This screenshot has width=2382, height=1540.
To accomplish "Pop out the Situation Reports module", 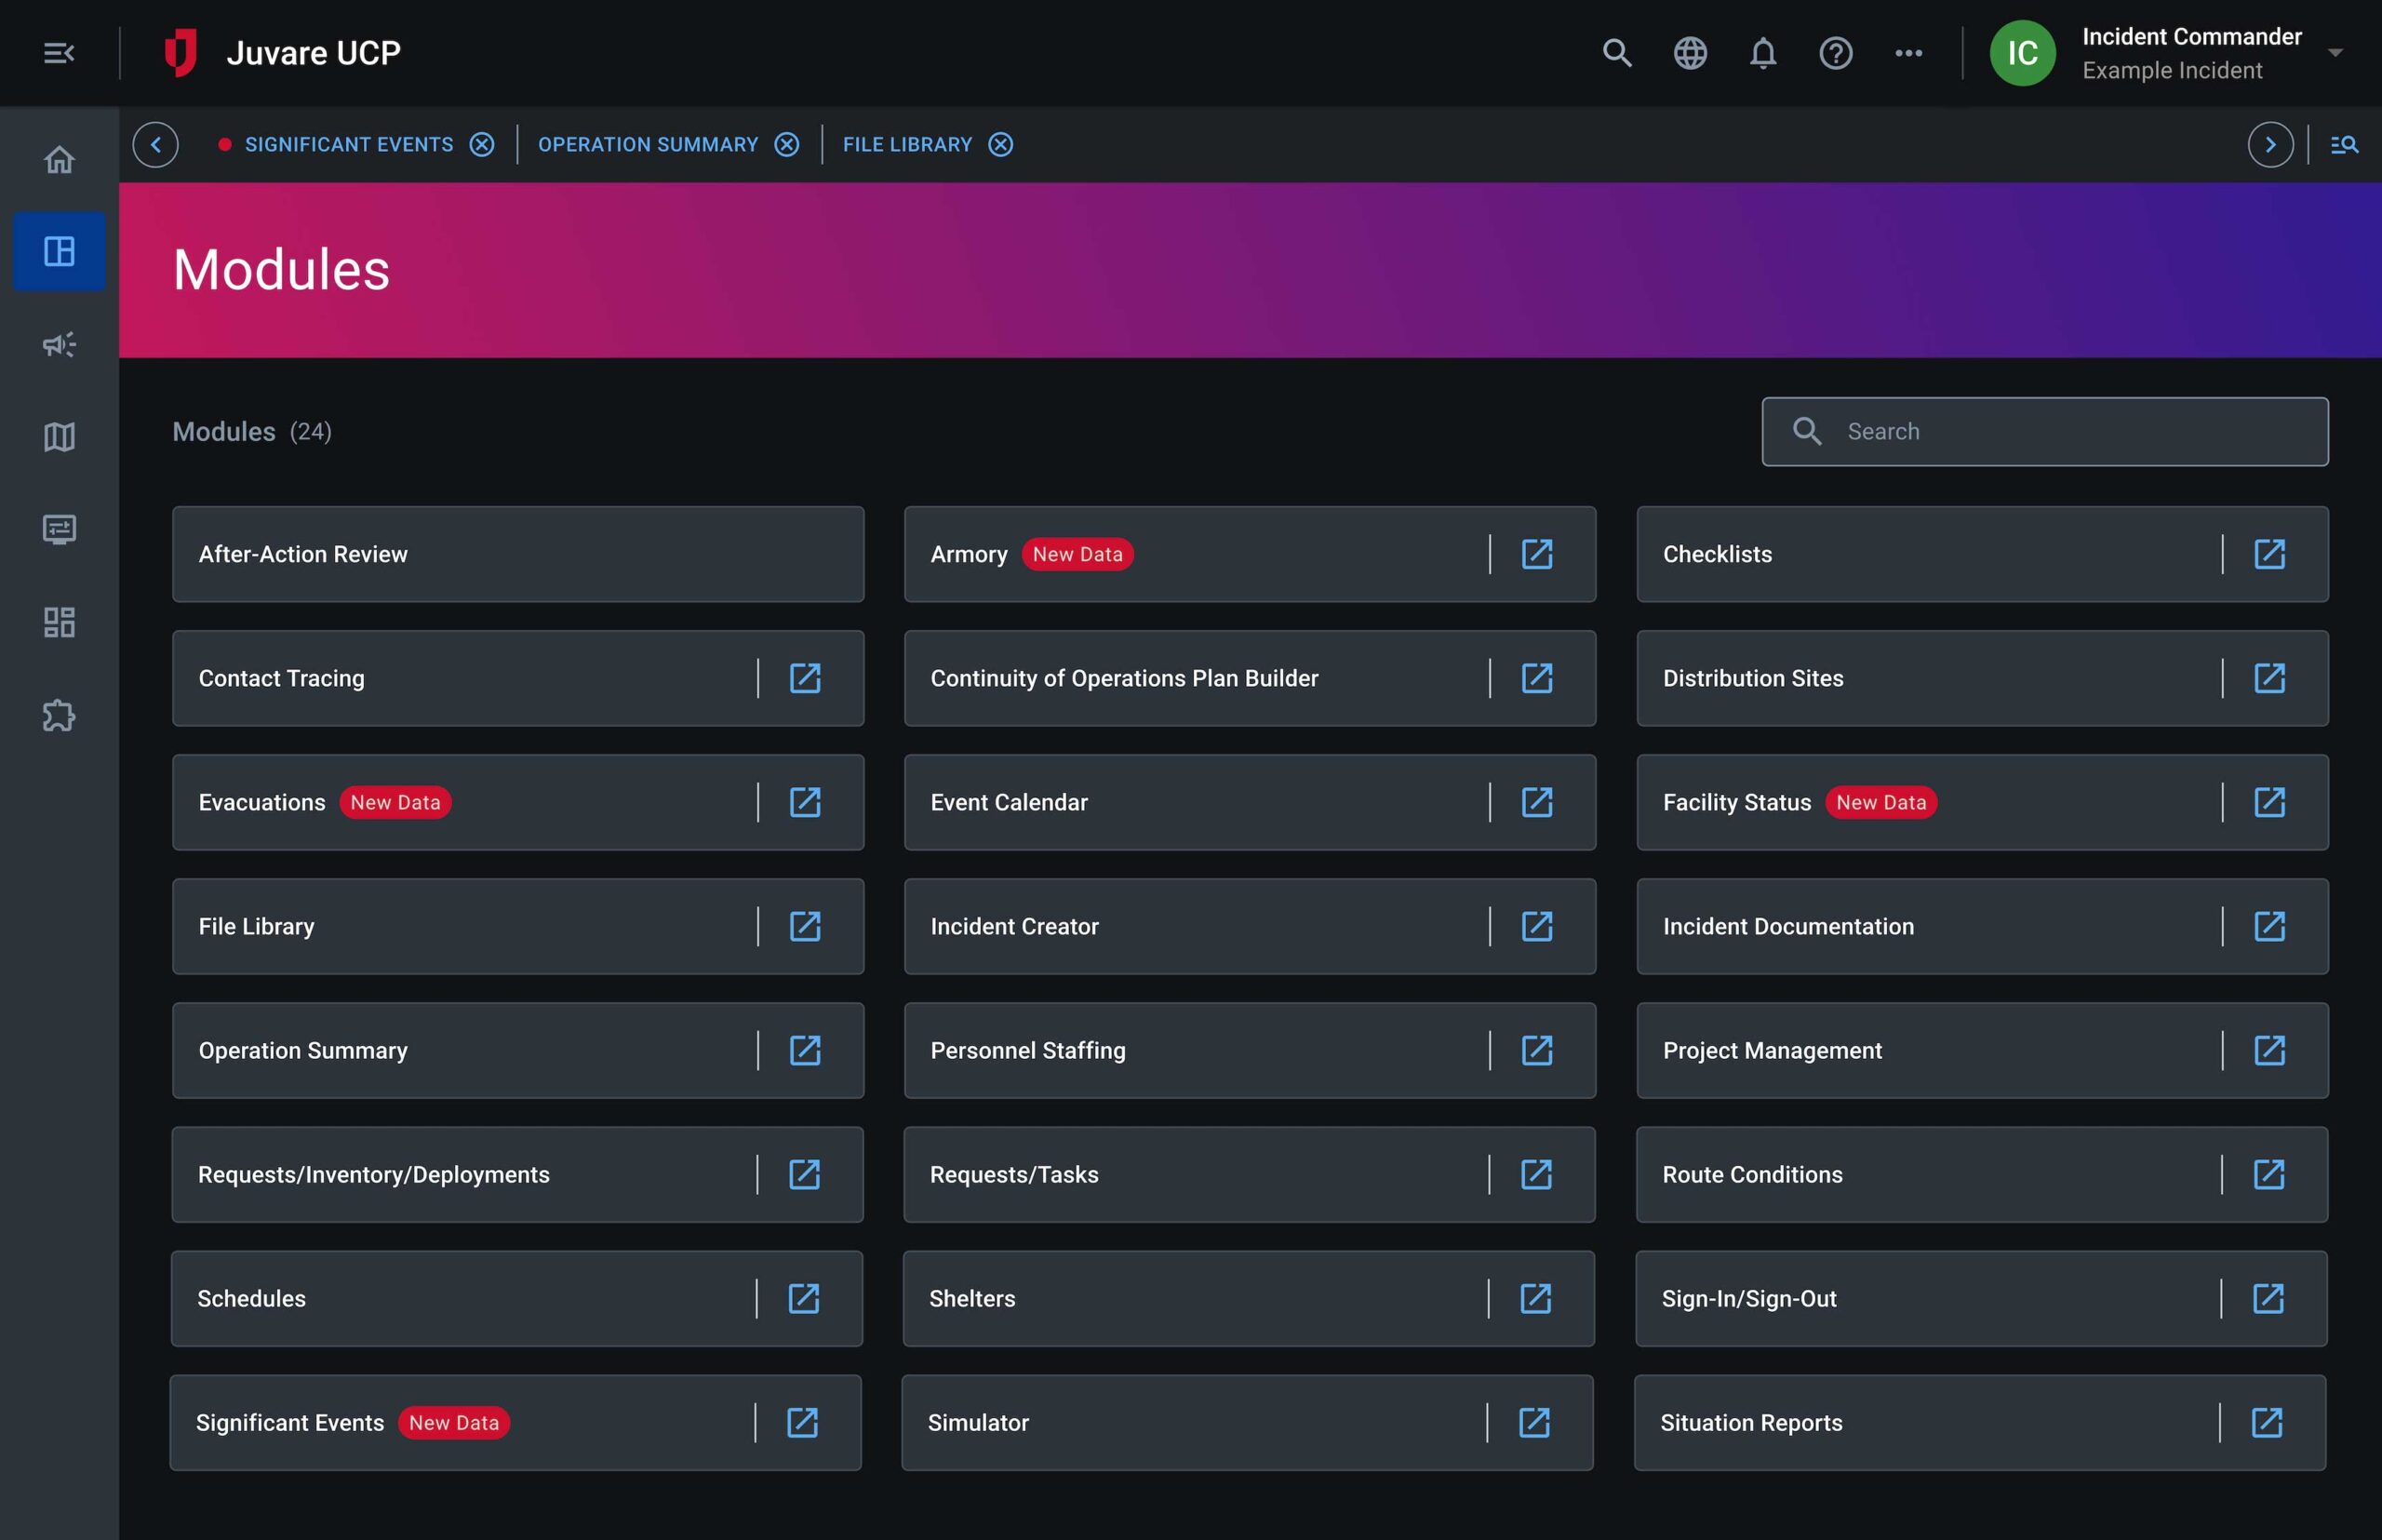I will click(x=2266, y=1422).
